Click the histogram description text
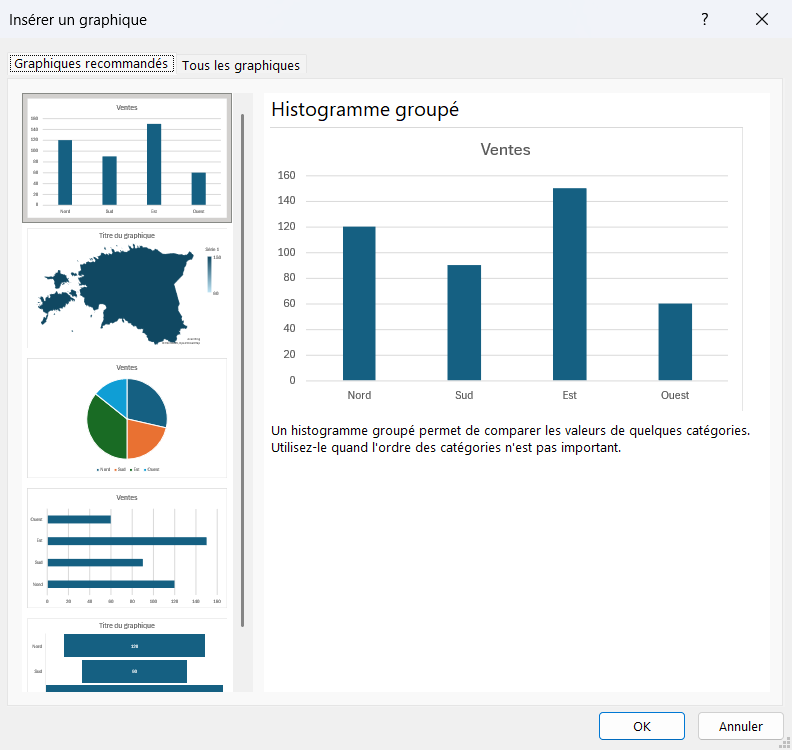This screenshot has height=750, width=792. [510, 439]
